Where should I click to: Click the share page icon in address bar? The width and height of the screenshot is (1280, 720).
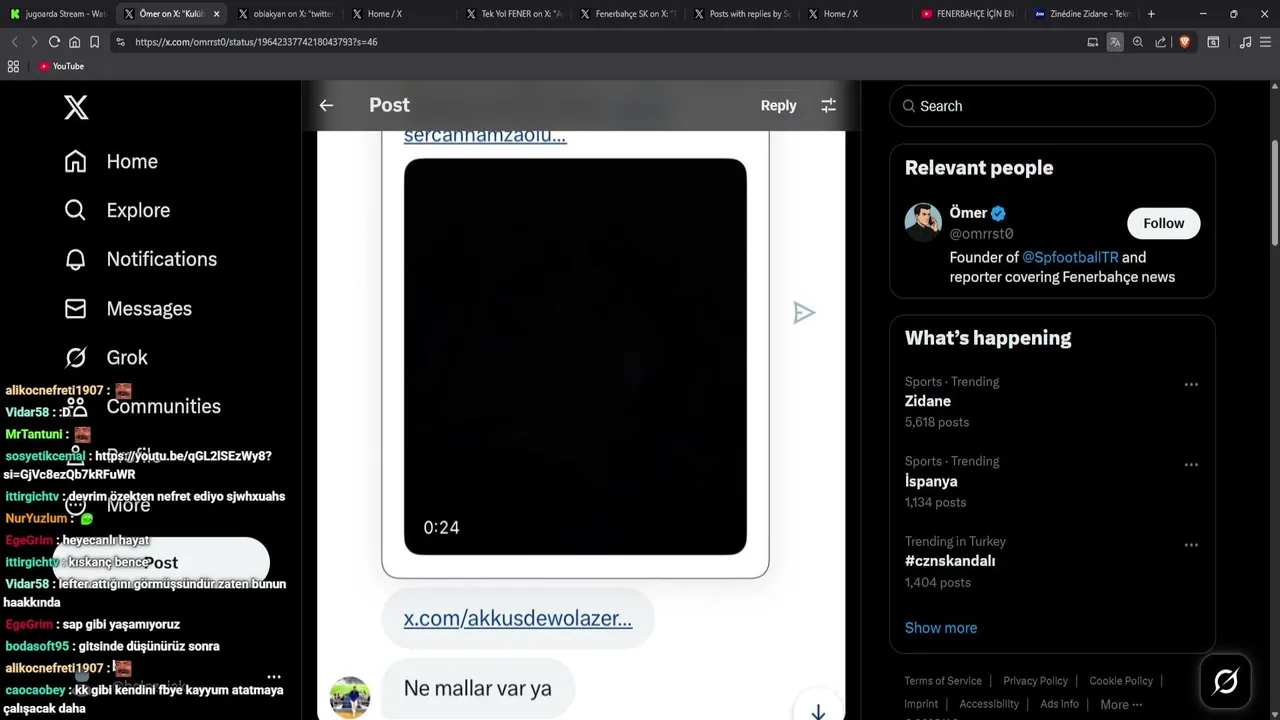coord(1161,42)
